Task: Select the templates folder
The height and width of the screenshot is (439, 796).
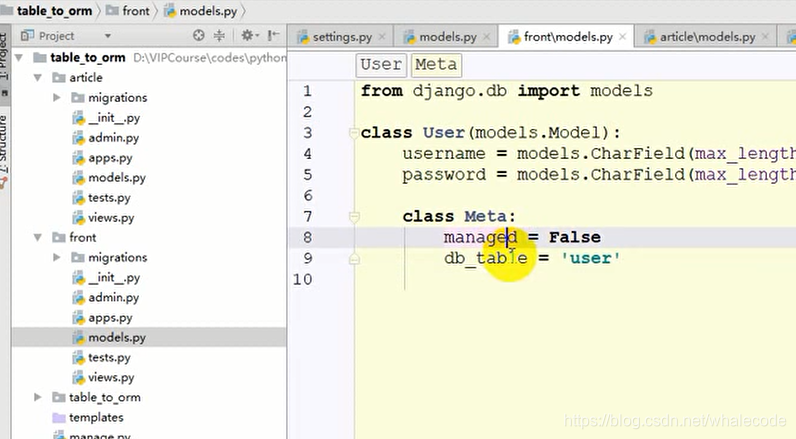Action: point(96,417)
